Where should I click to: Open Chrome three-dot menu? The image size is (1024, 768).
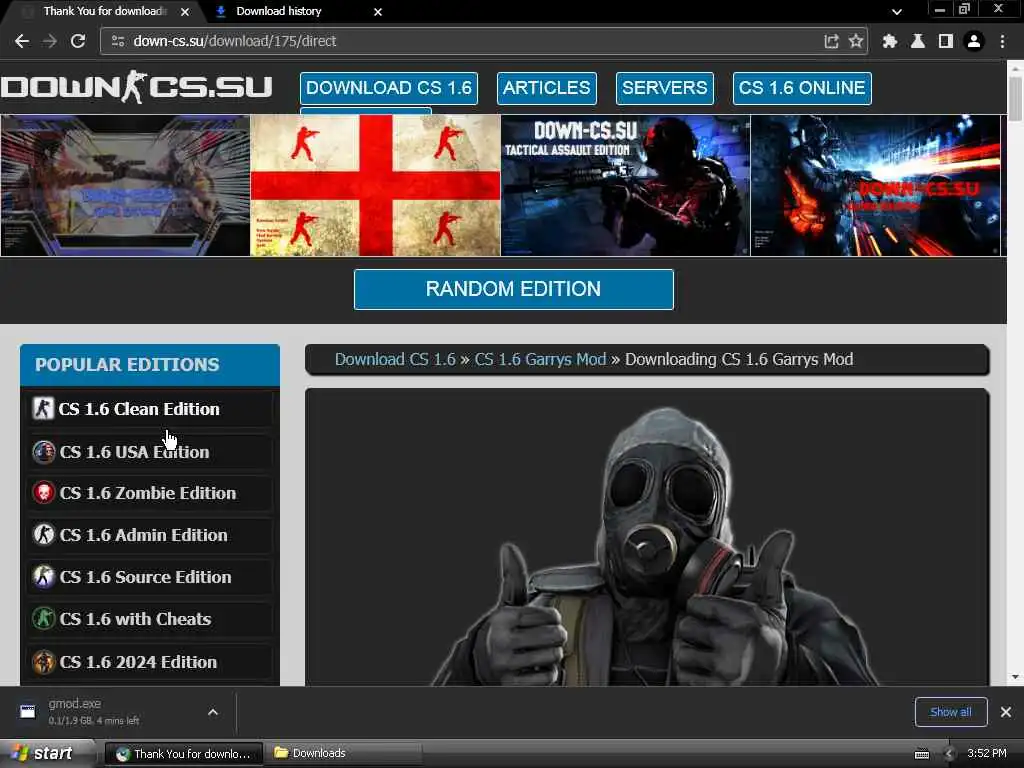tap(1002, 41)
